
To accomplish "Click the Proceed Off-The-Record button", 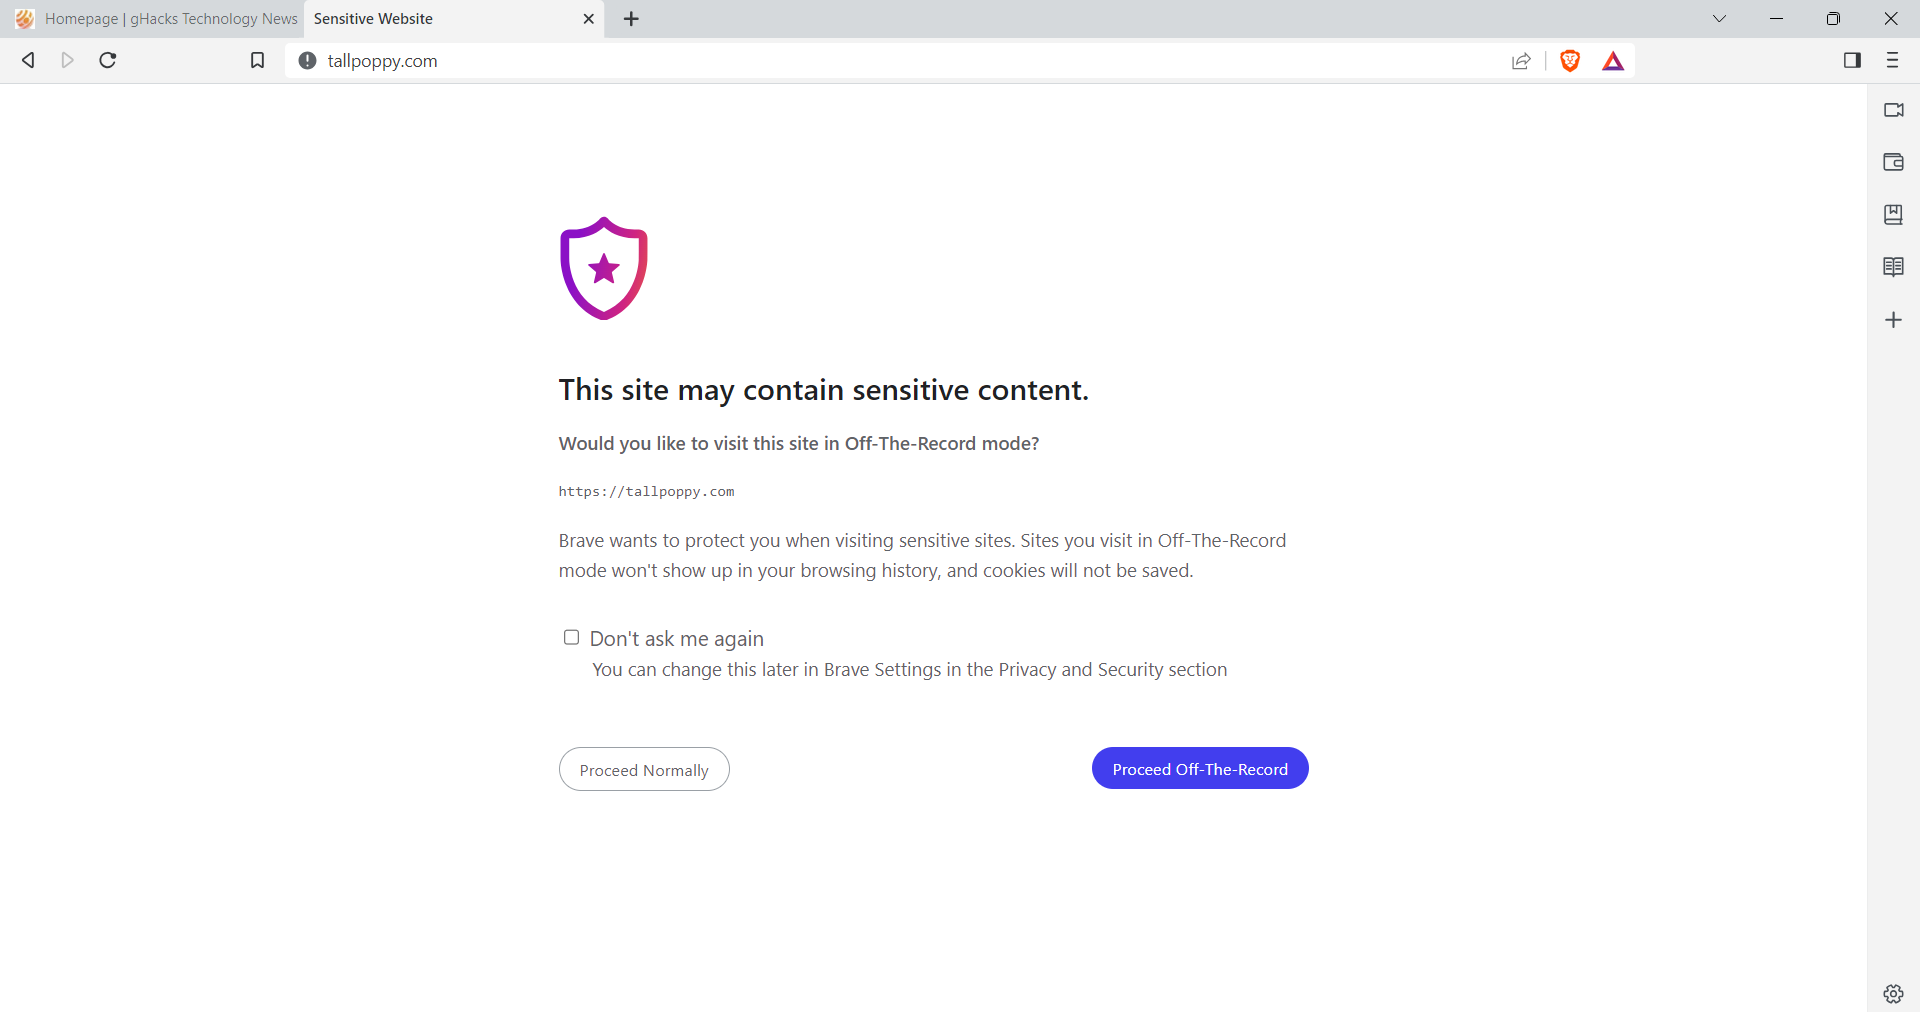I will 1200,769.
